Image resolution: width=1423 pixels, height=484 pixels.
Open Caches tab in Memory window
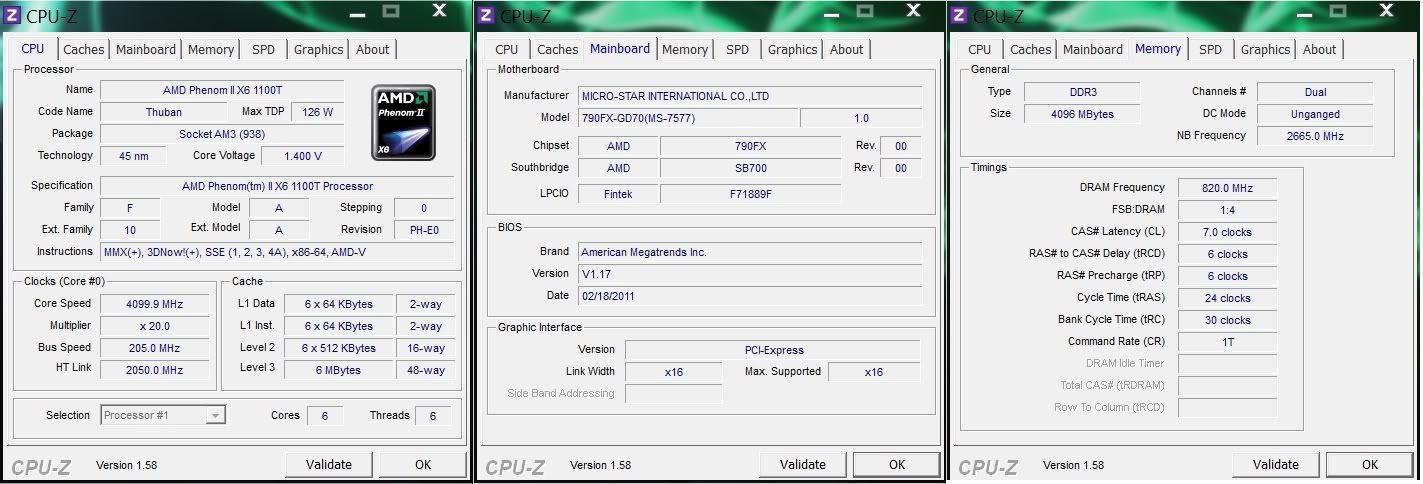(x=1031, y=49)
